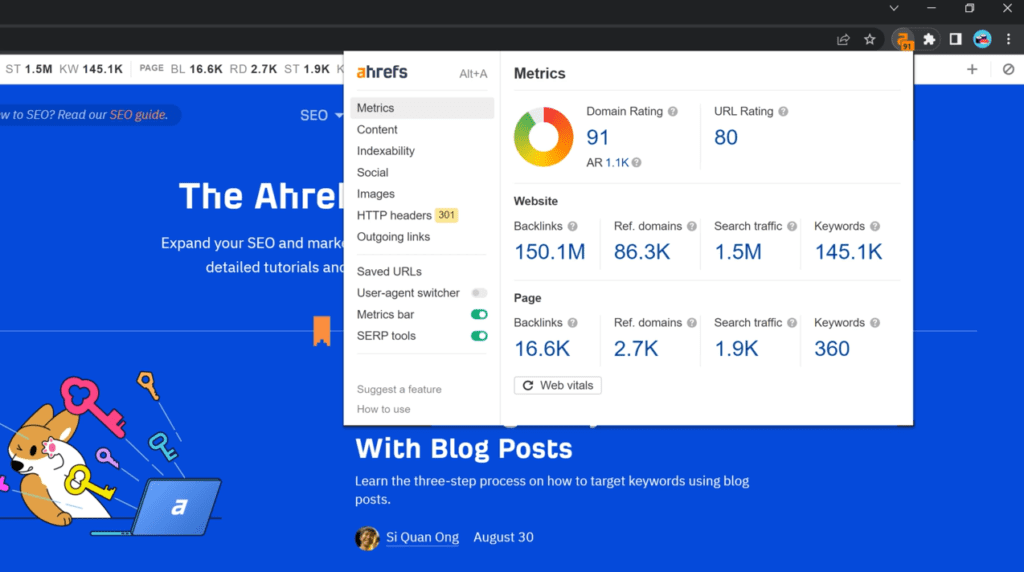Select the Metrics menu item
The height and width of the screenshot is (572, 1024).
[422, 108]
